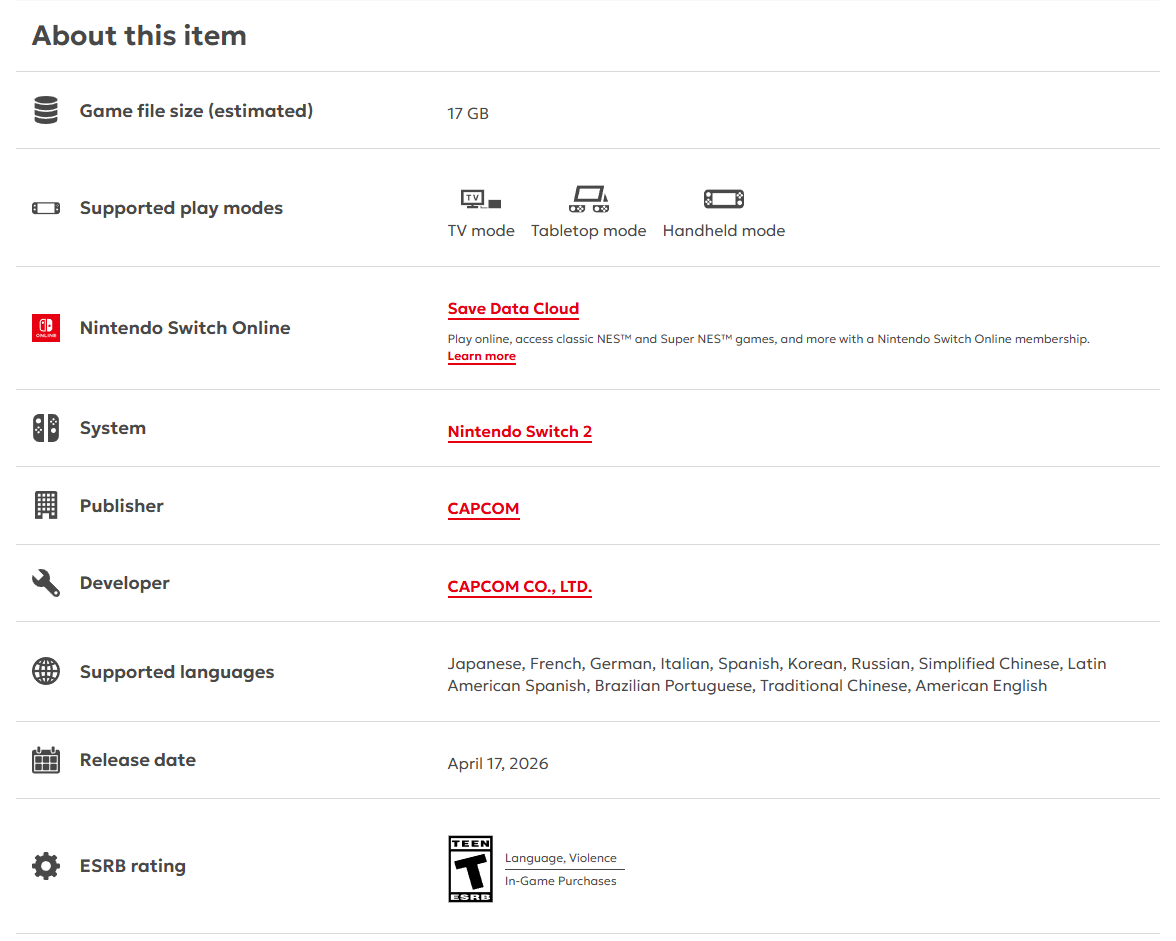
Task: Click the Tabletop mode icon
Action: pyautogui.click(x=588, y=199)
